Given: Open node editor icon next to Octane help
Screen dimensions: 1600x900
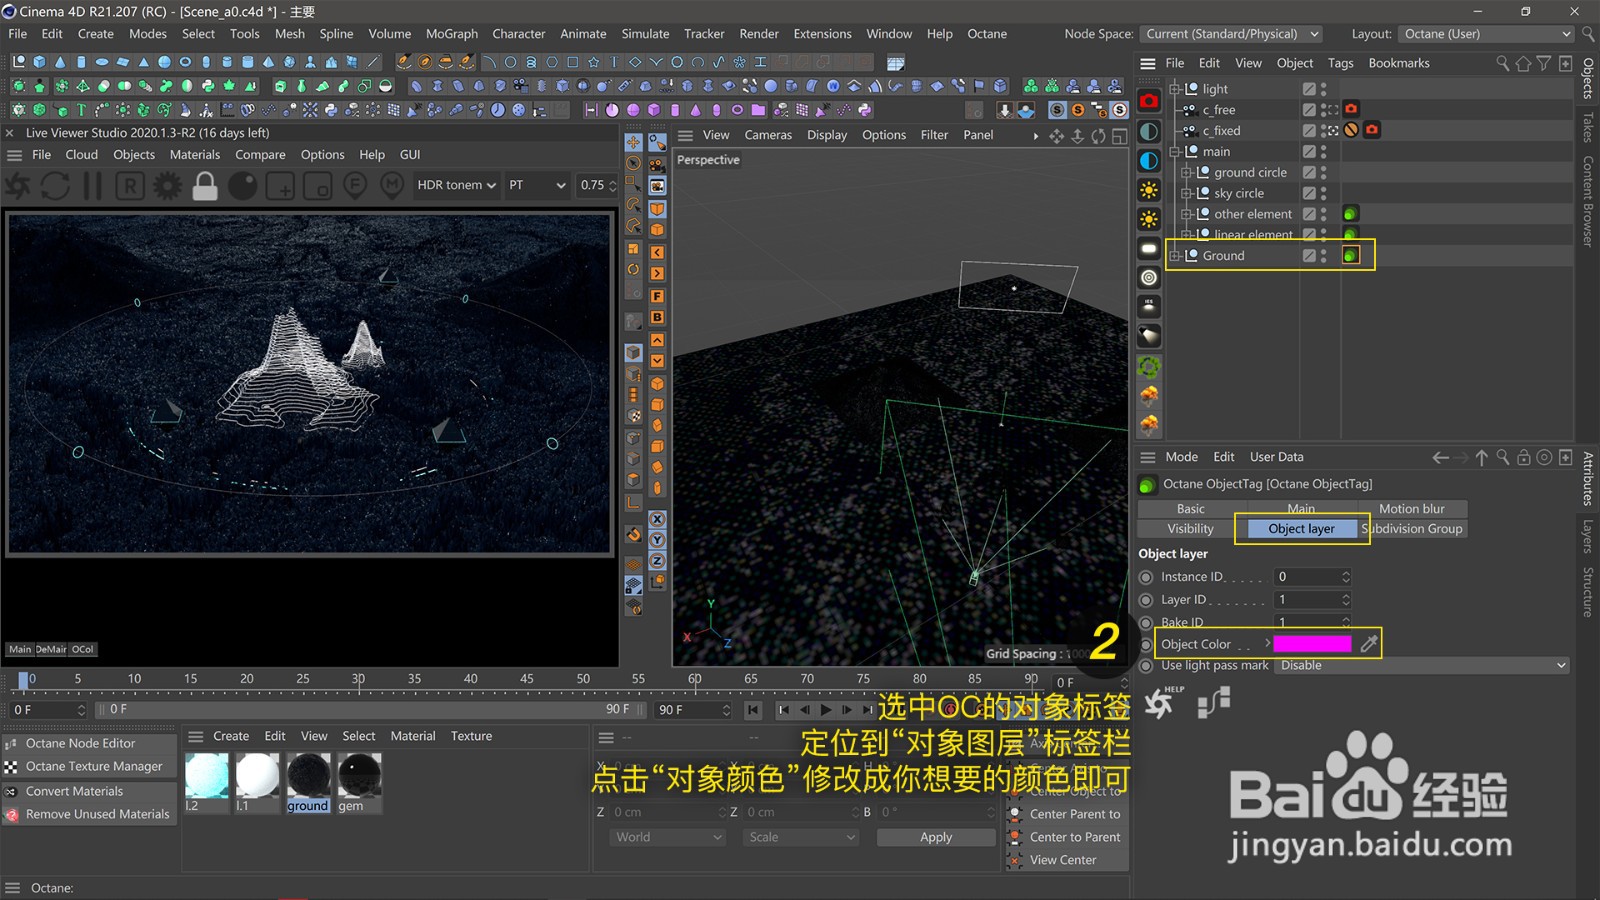Looking at the screenshot, I should tap(1214, 703).
